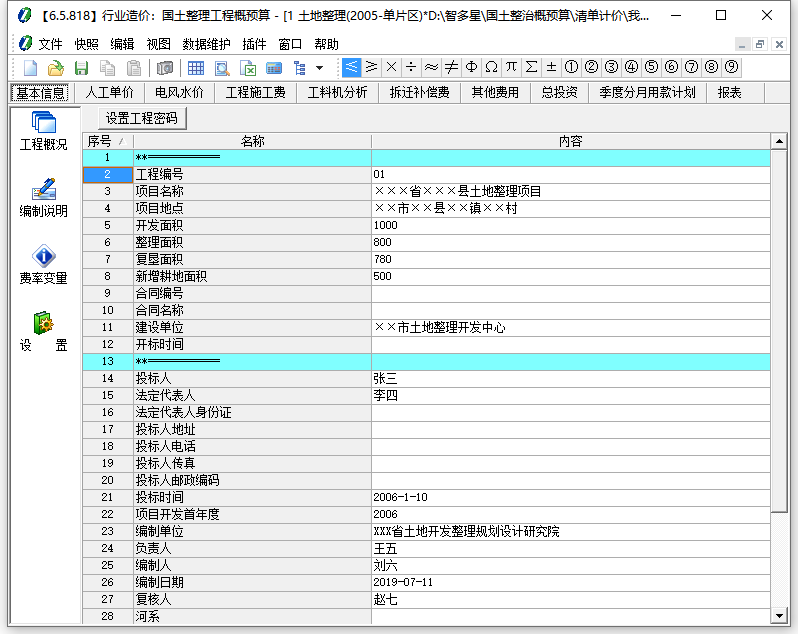
Task: Insert the circled number ① symbol
Action: tap(571, 67)
